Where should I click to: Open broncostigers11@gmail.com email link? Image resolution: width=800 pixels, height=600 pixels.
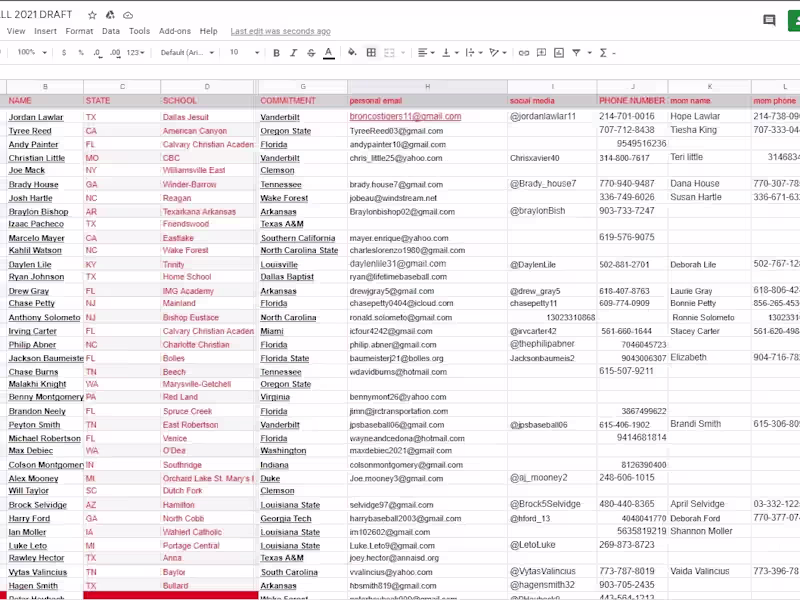[x=405, y=116]
